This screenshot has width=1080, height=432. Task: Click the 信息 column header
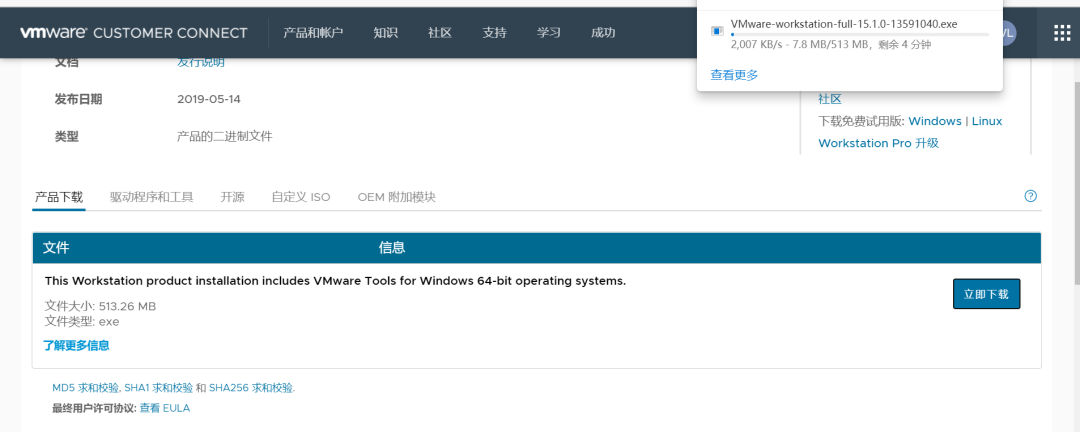click(392, 248)
